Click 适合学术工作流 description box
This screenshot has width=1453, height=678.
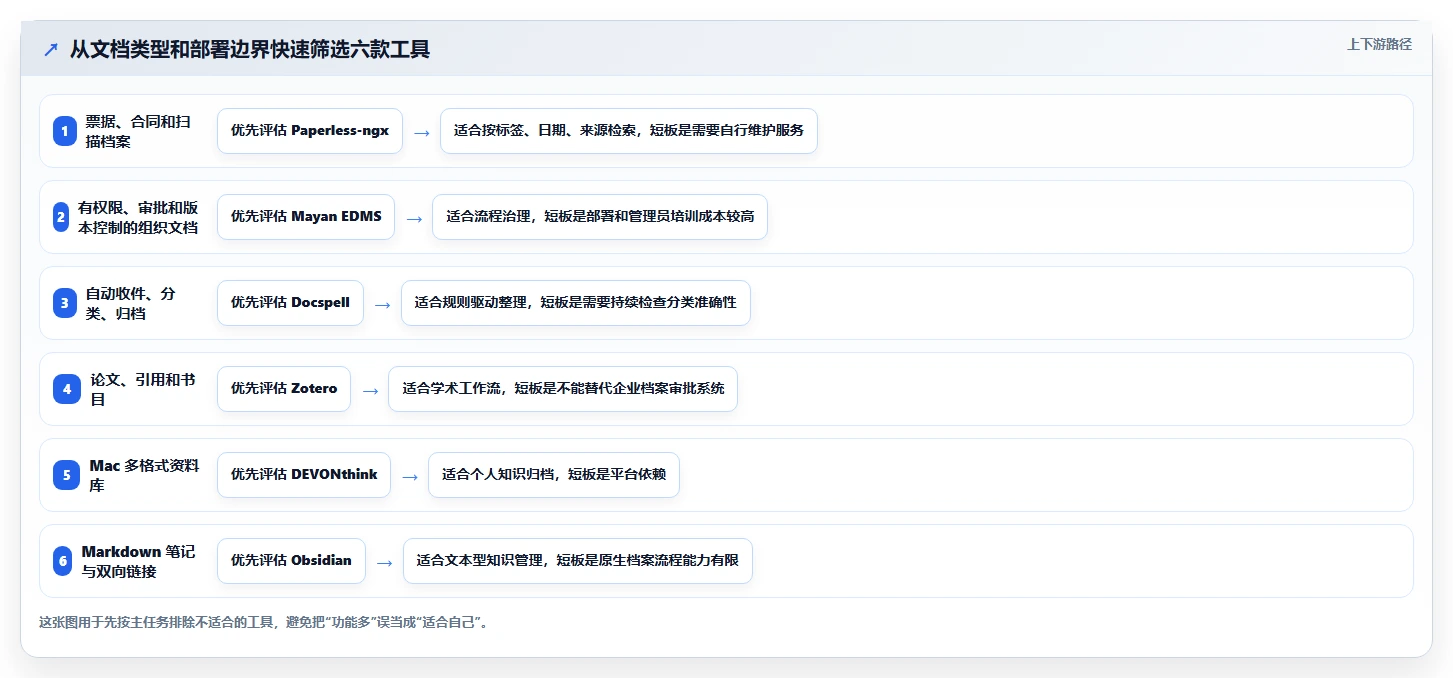pos(563,389)
